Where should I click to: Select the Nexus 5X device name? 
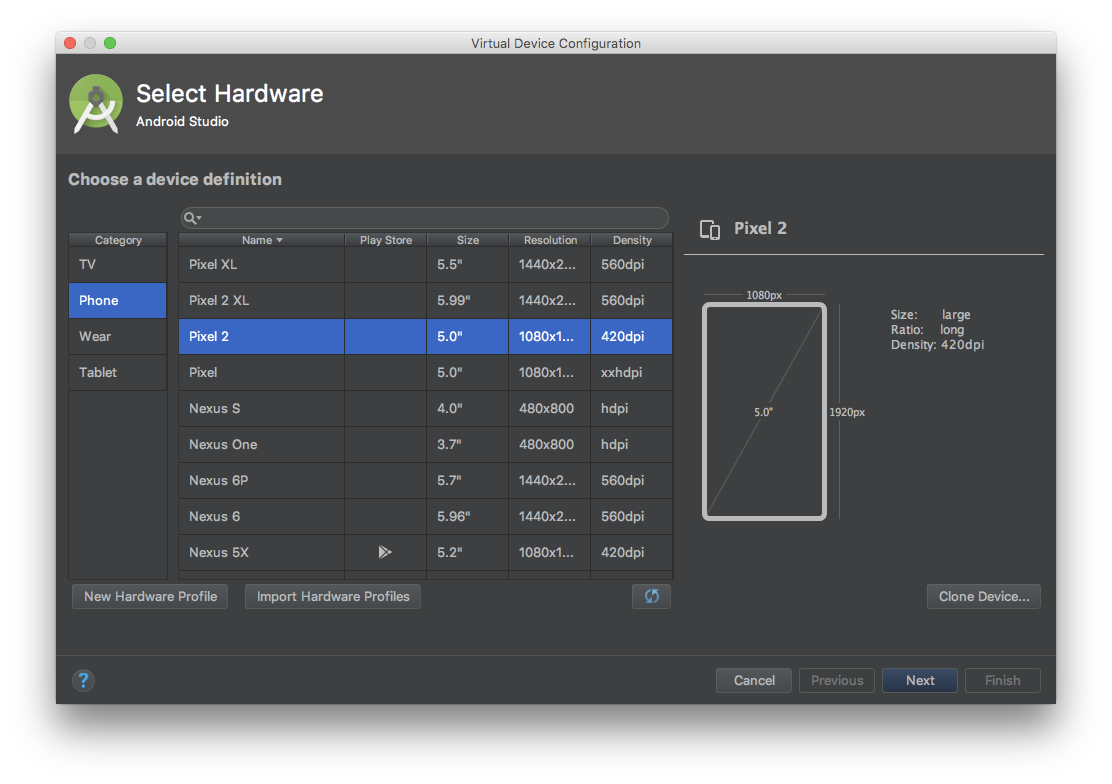(218, 552)
